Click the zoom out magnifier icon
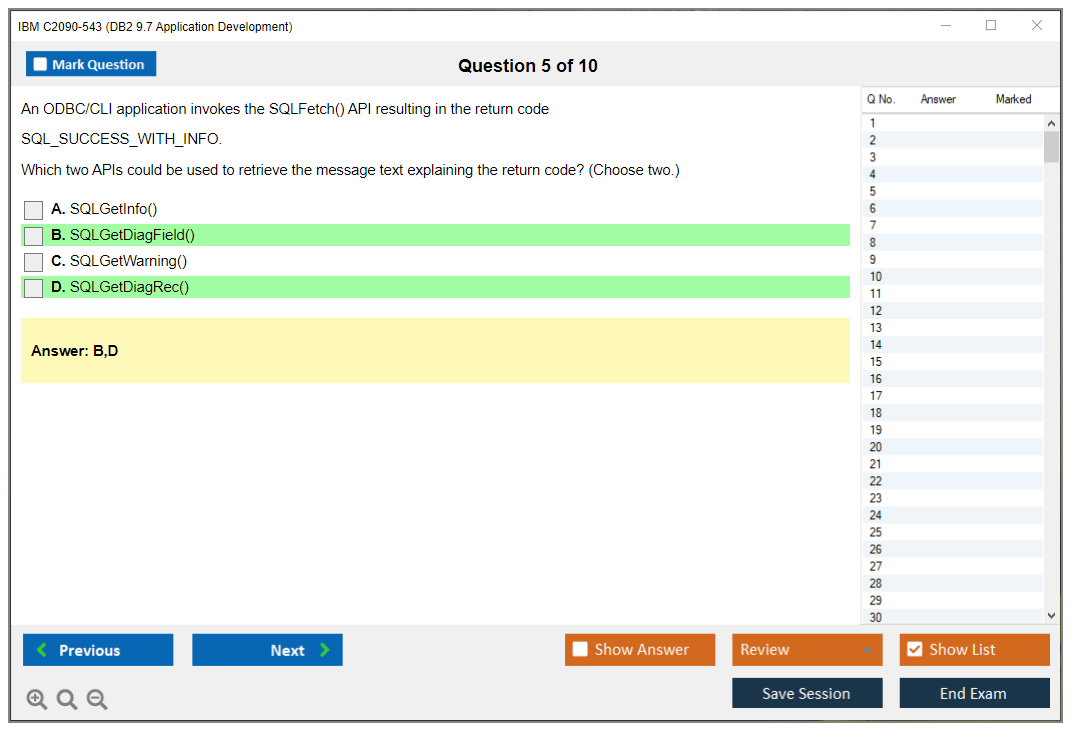The image size is (1075, 735). click(x=97, y=700)
